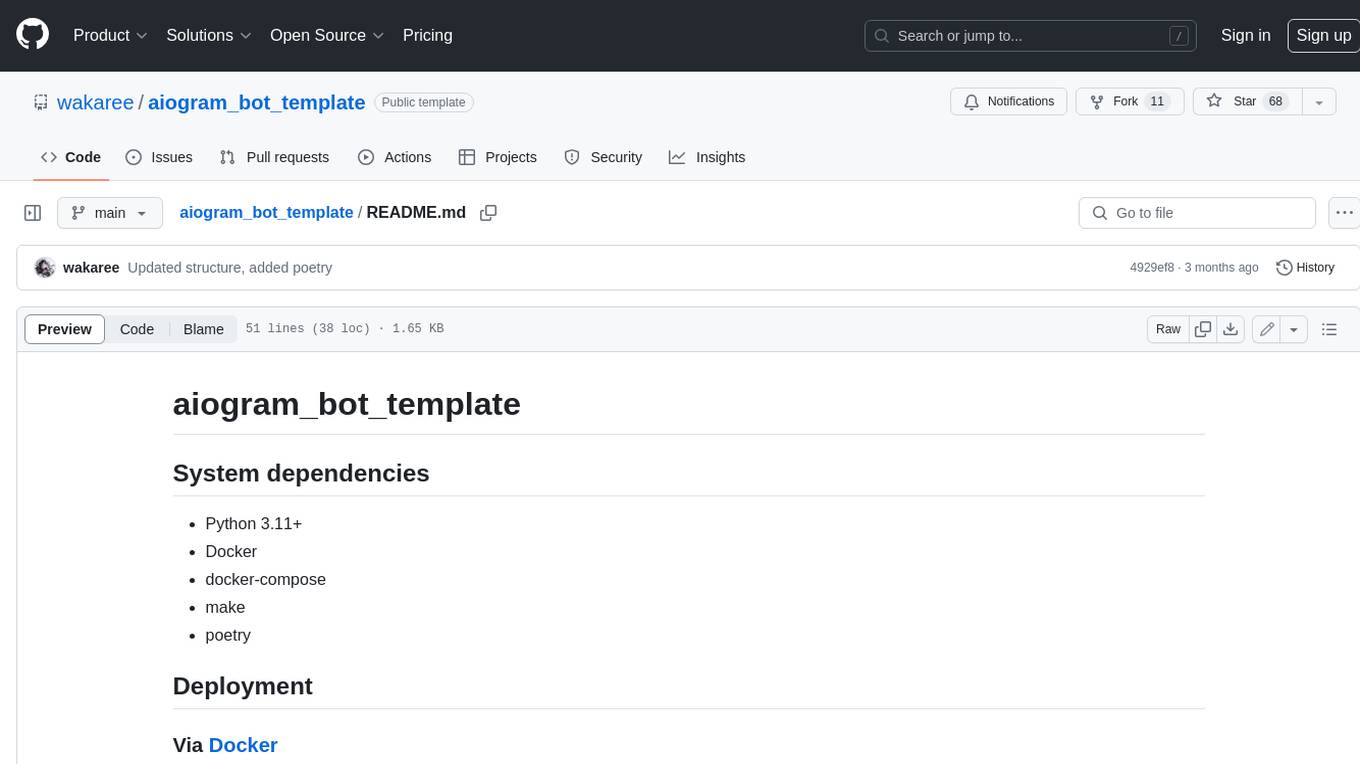The image size is (1360, 764).
Task: Download the raw file
Action: 1231,329
